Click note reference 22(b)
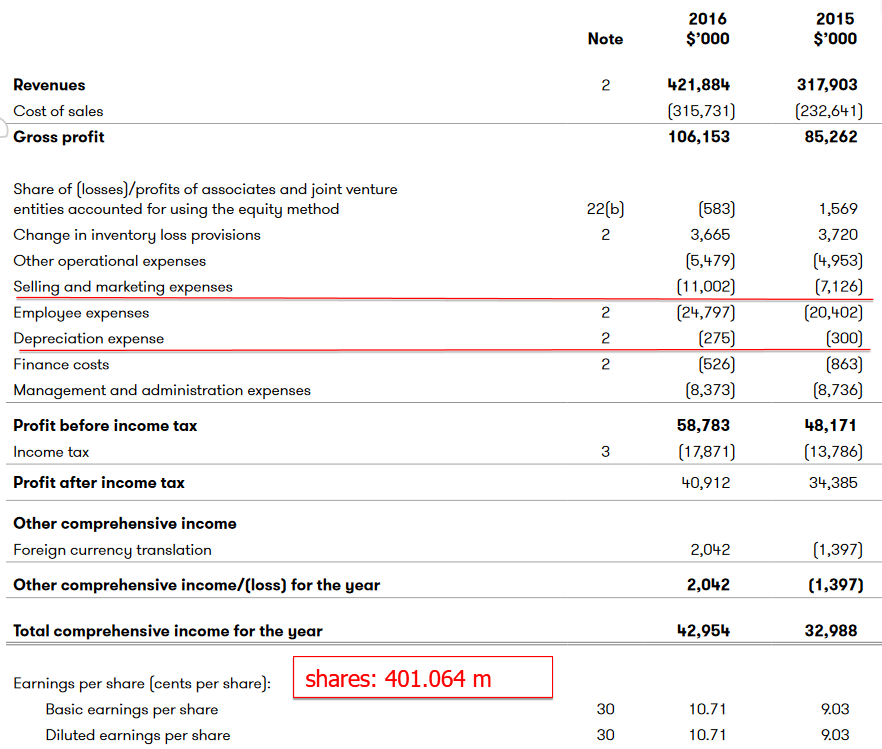The height and width of the screenshot is (749, 882). click(605, 209)
